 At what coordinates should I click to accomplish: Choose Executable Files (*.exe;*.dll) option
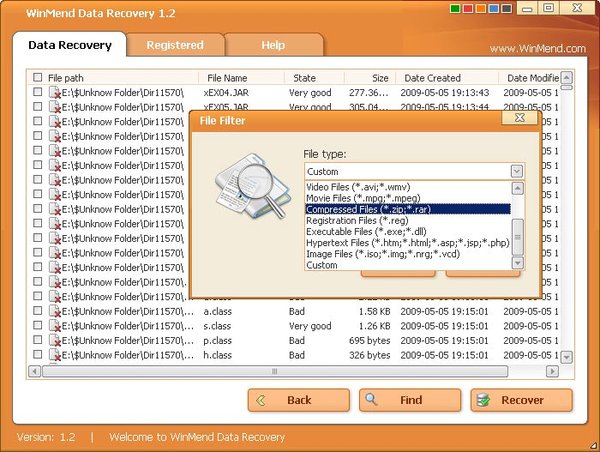click(x=408, y=231)
